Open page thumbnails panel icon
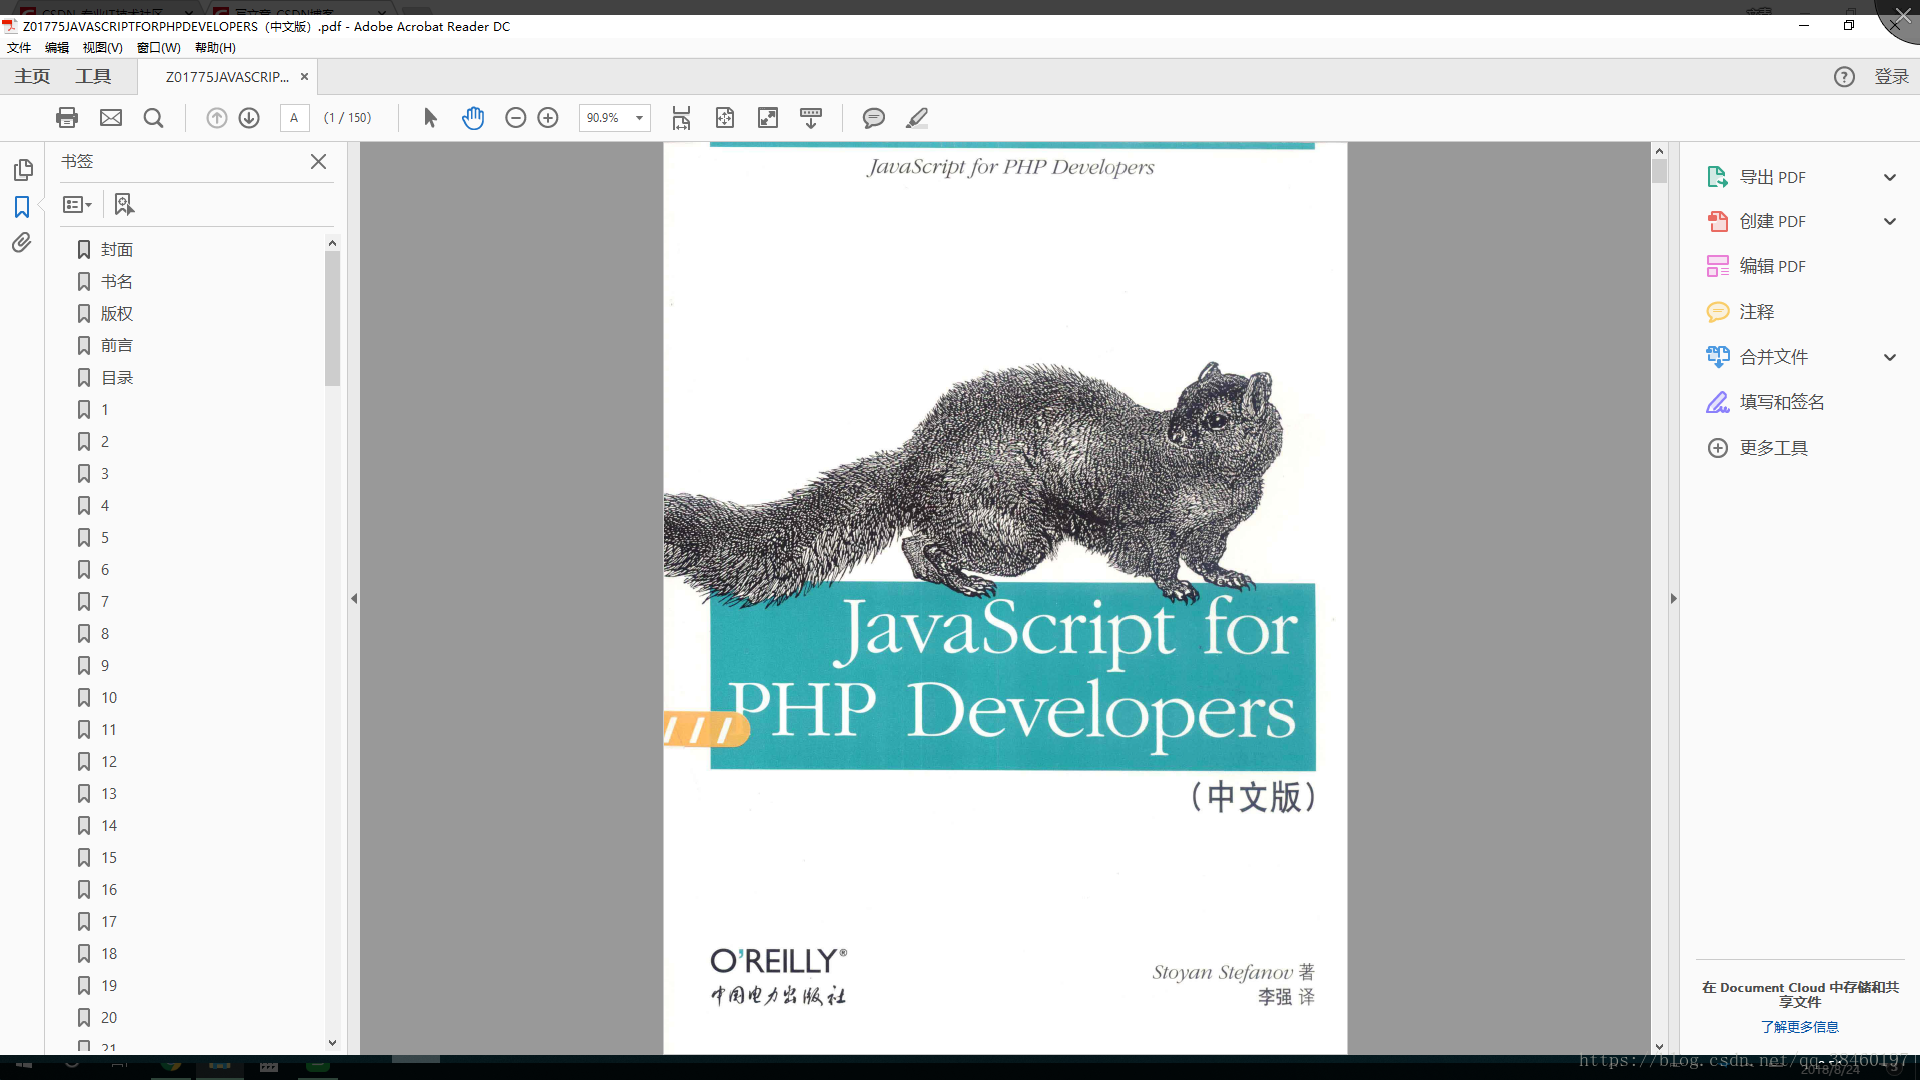This screenshot has width=1920, height=1080. coord(23,170)
